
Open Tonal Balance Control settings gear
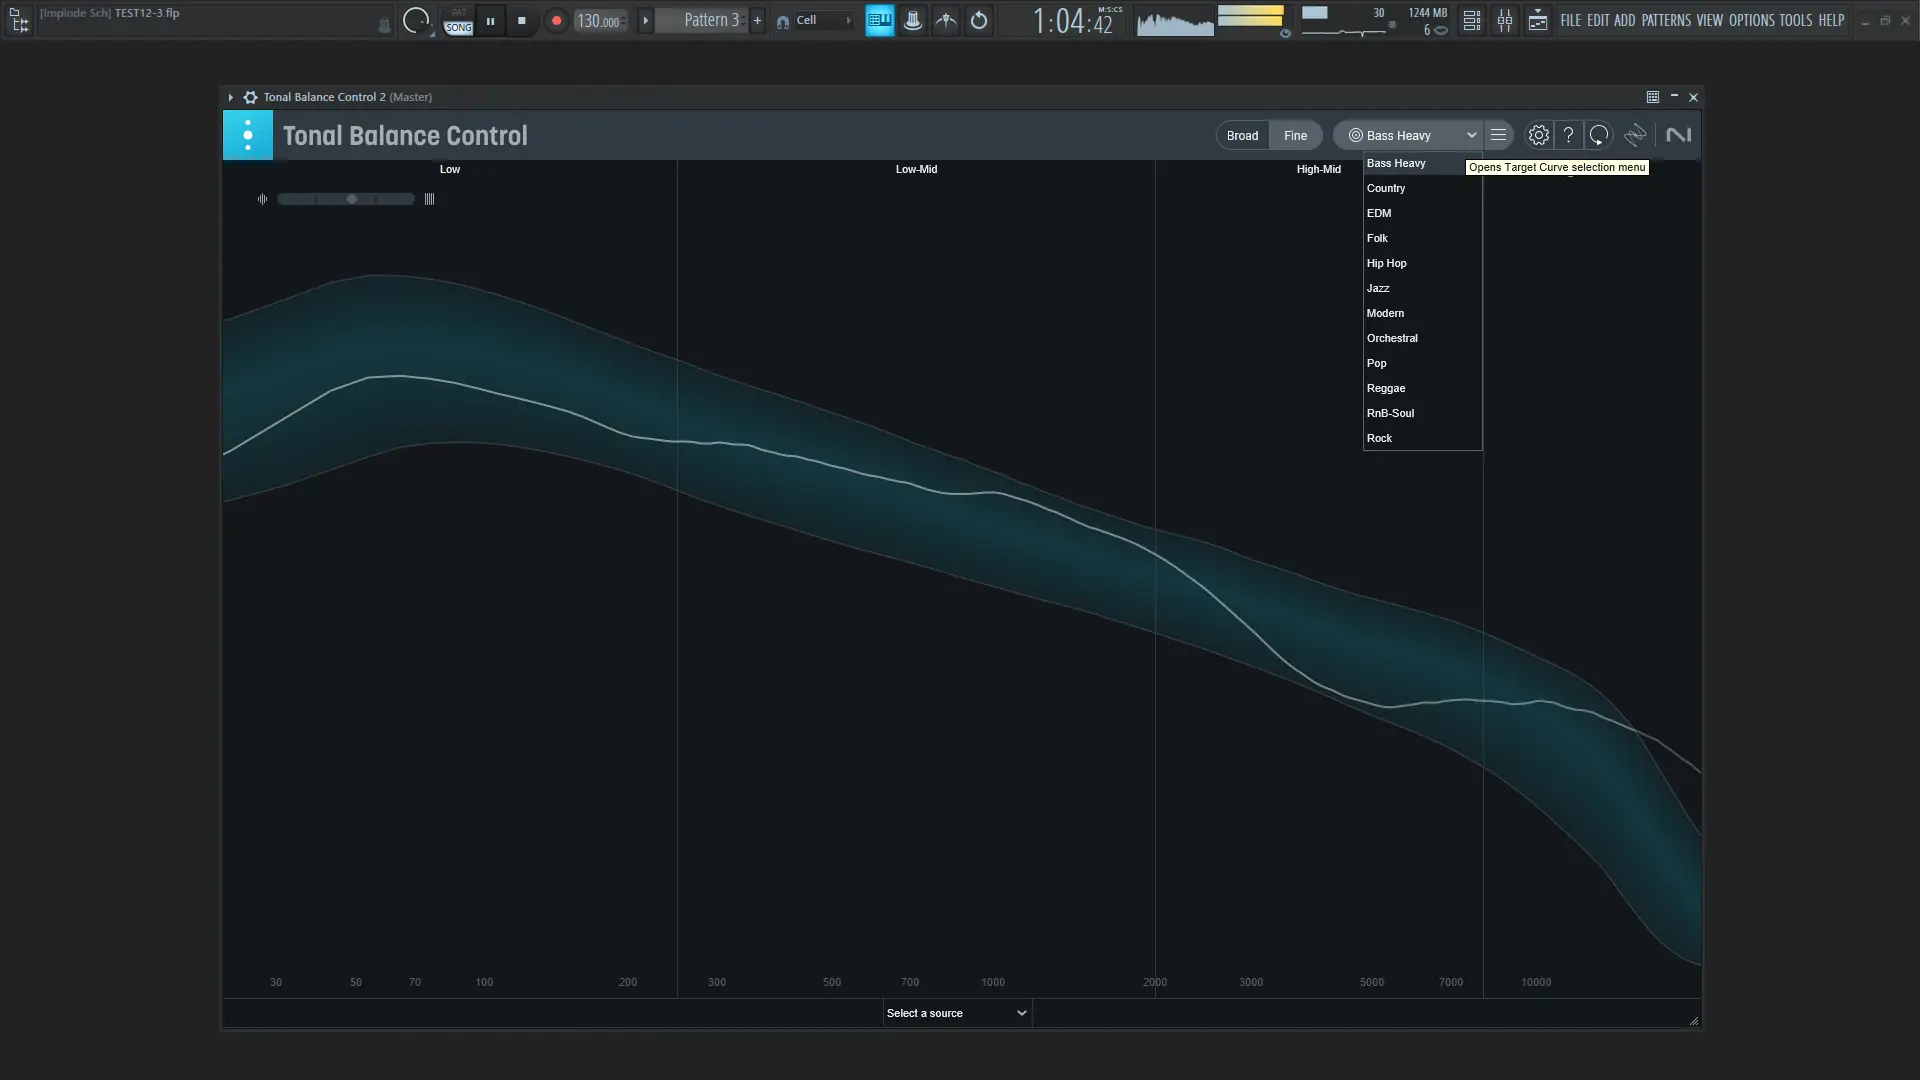coord(1538,135)
